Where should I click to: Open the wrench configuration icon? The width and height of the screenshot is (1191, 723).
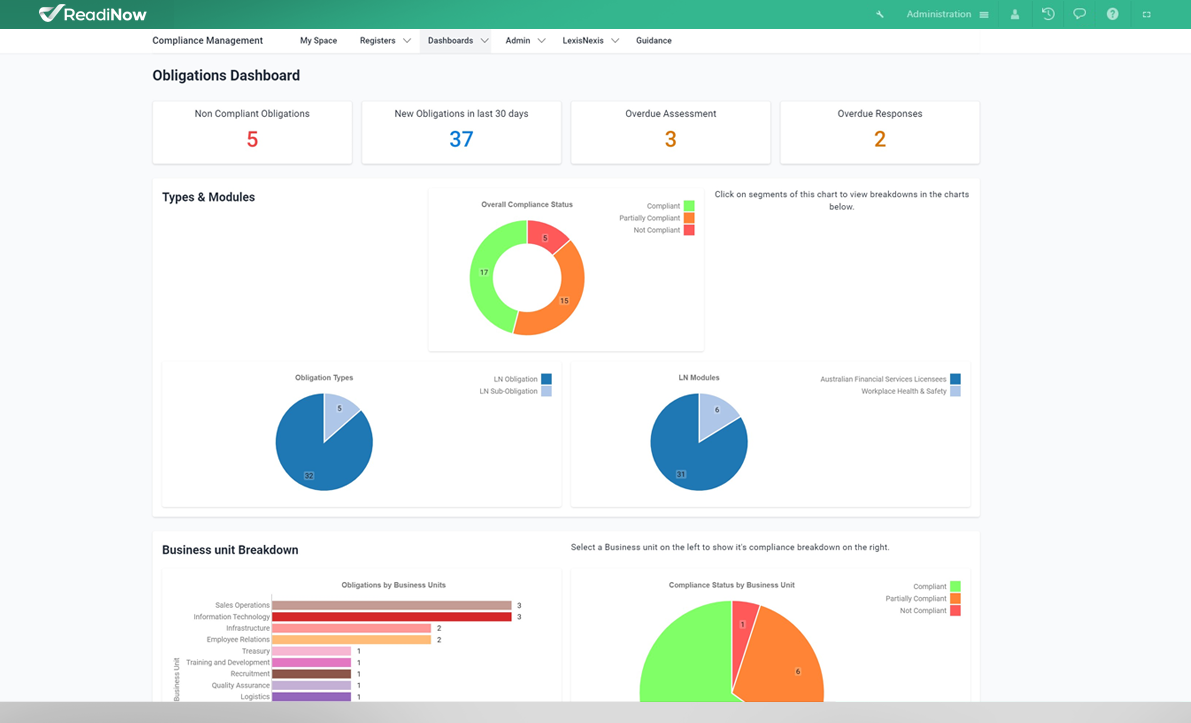click(880, 14)
